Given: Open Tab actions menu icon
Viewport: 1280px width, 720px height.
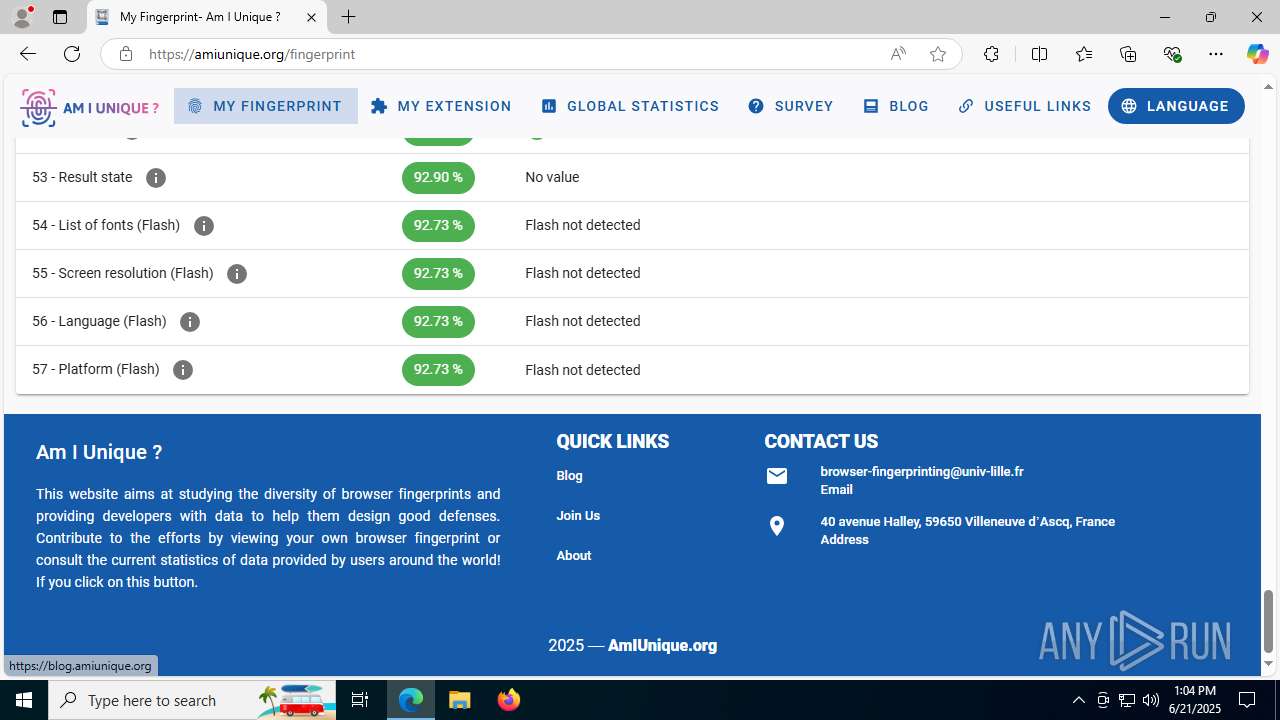Looking at the screenshot, I should [x=60, y=17].
